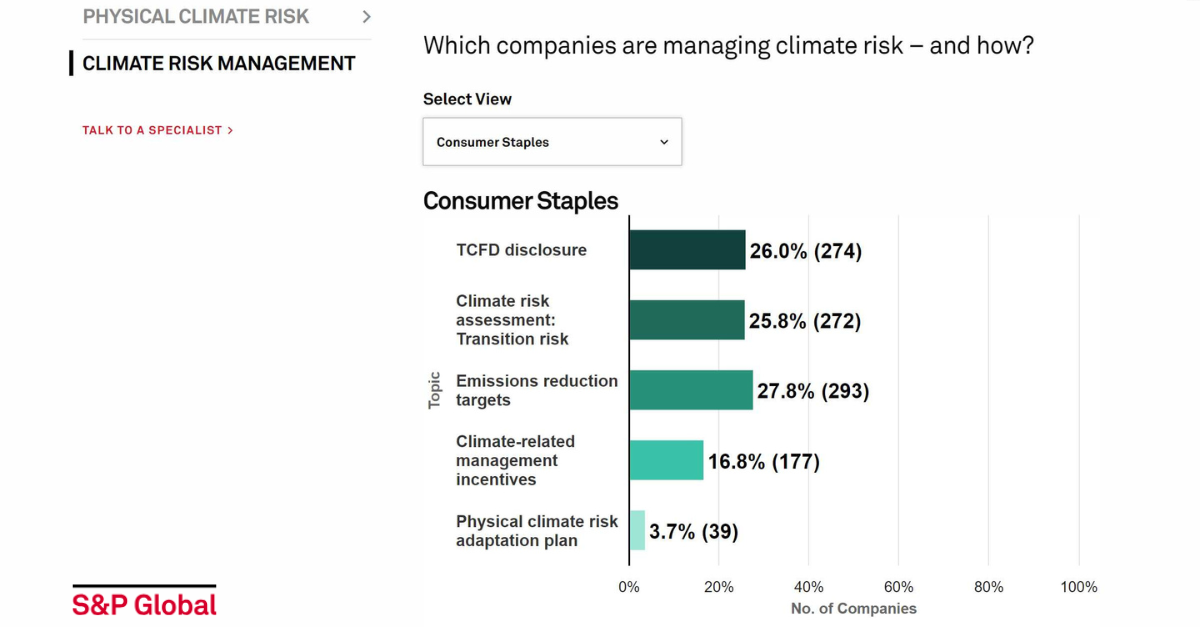The image size is (1200, 627).
Task: Click the Consumer Staples chart title
Action: [521, 201]
